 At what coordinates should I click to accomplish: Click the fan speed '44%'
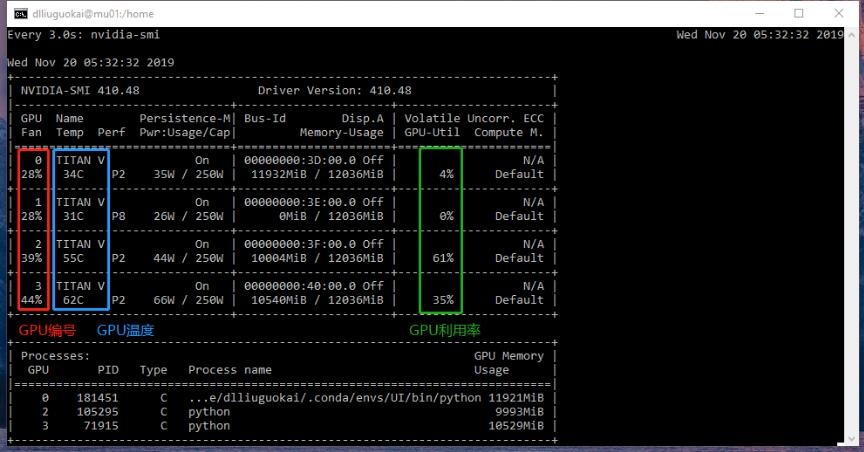31,300
